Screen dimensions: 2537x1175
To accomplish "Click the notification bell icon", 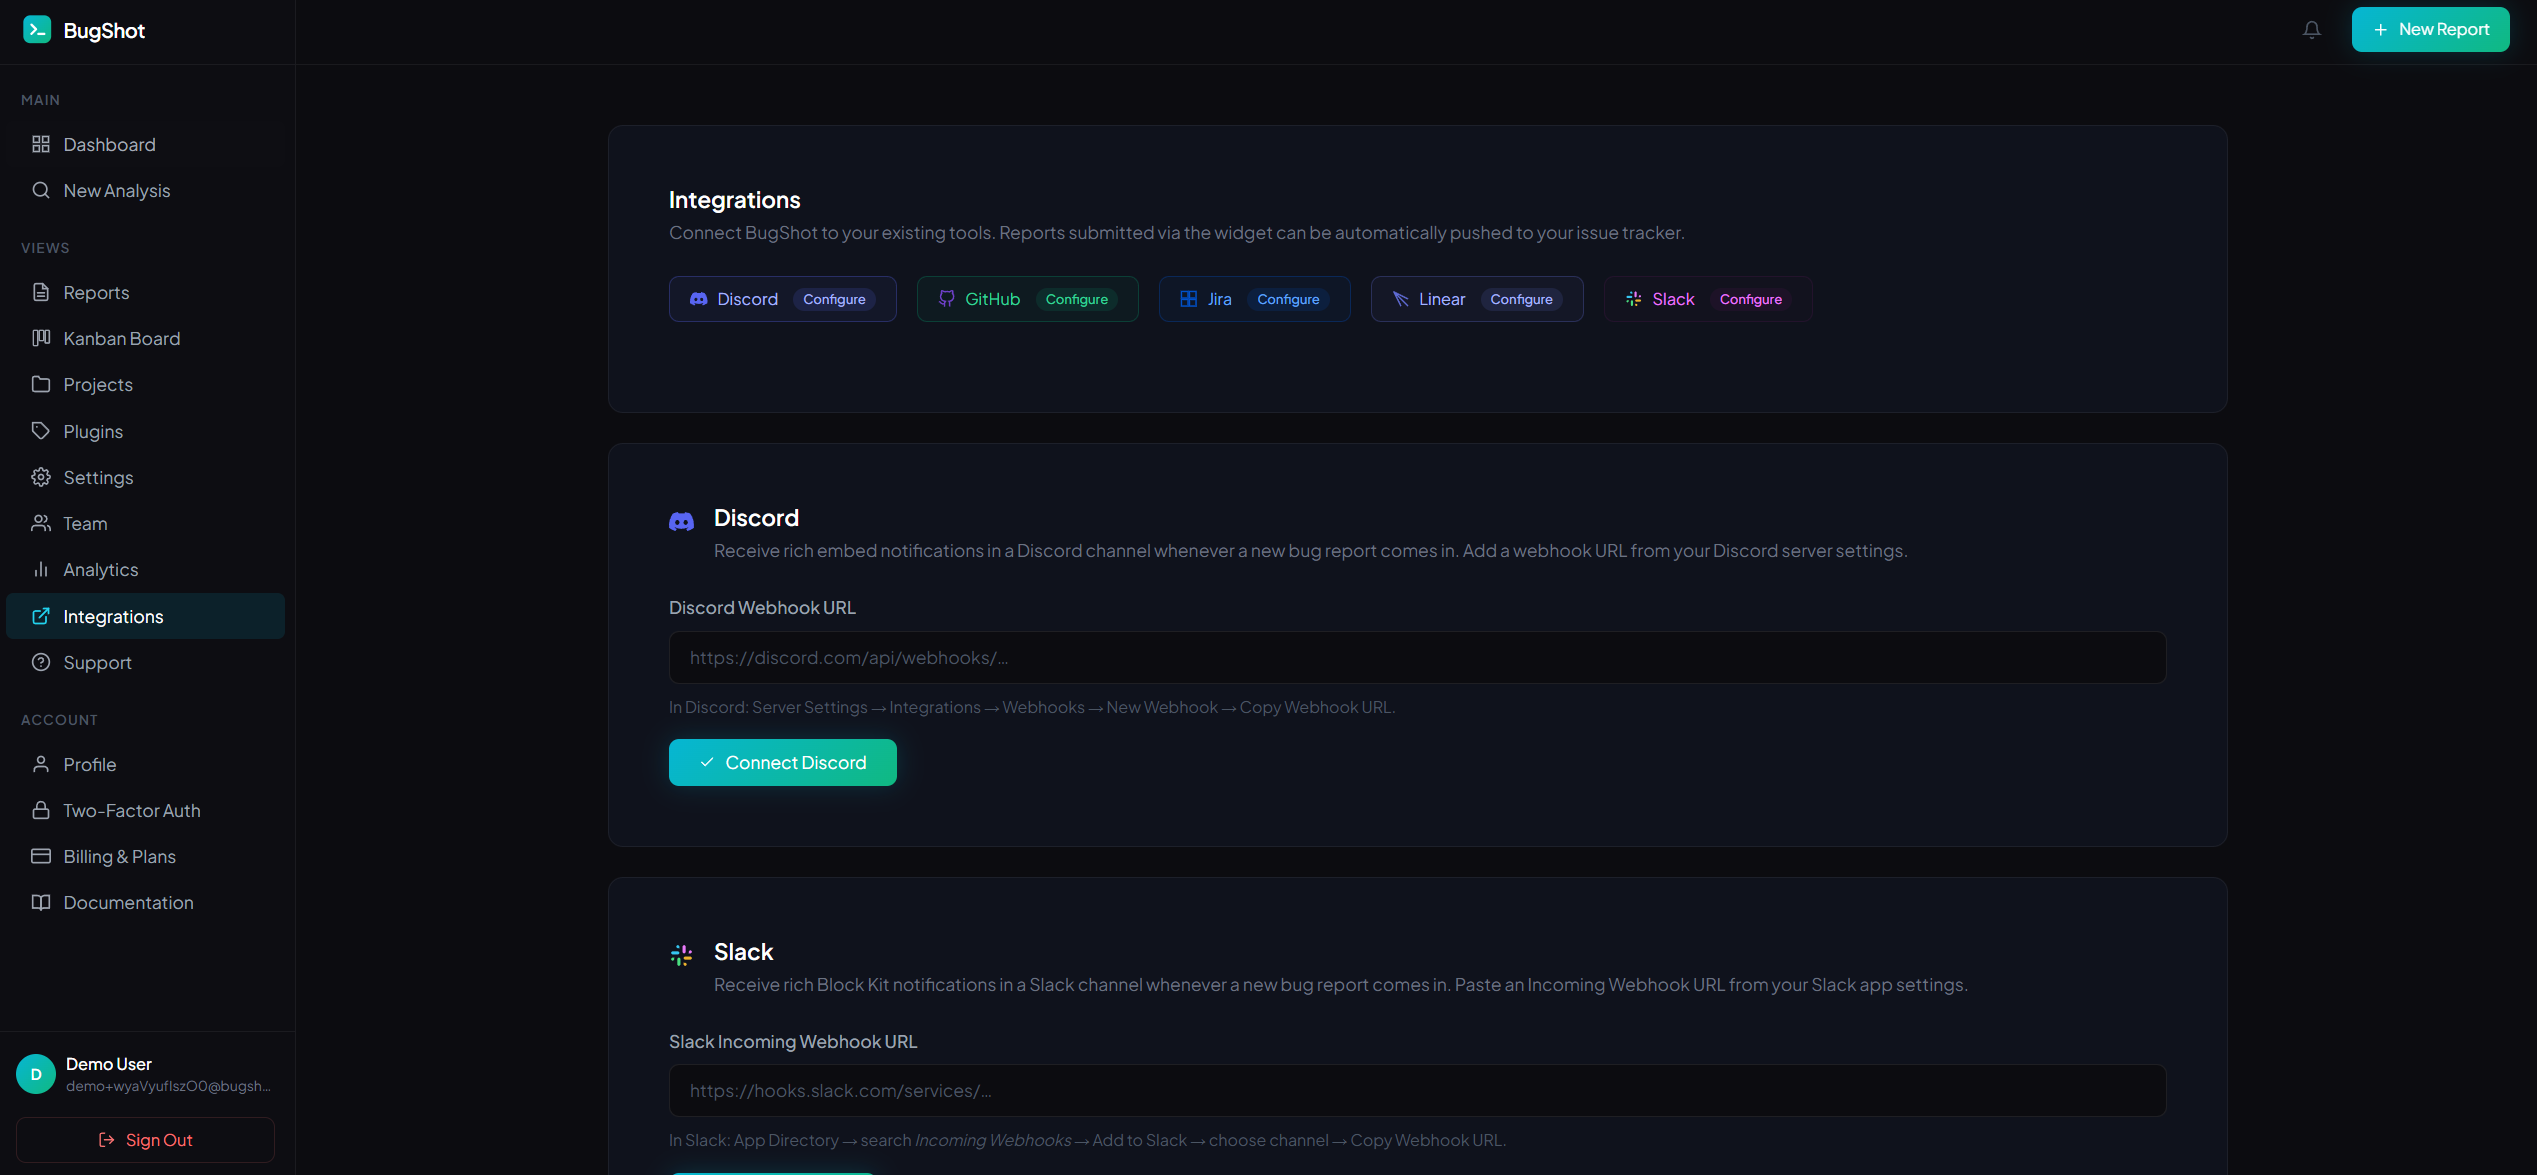I will coord(2311,30).
